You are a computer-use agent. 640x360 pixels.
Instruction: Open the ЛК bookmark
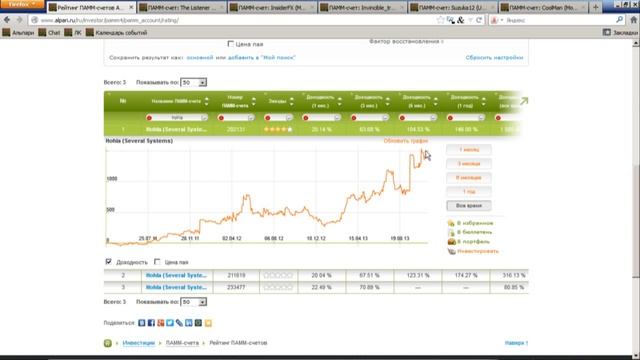[x=73, y=33]
